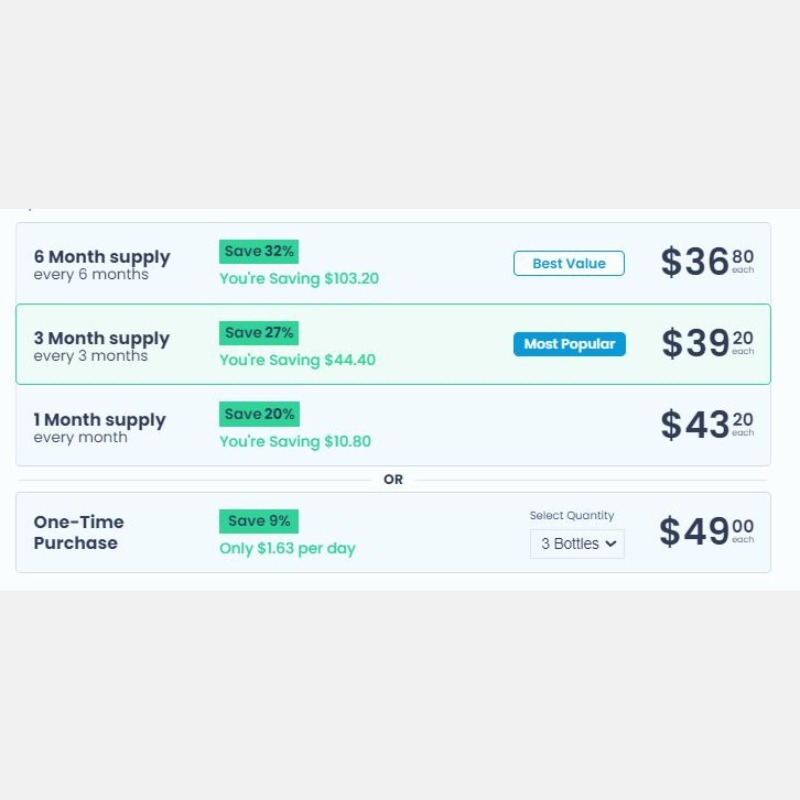Select the 3 Month supply plan
800x800 pixels.
coord(393,344)
